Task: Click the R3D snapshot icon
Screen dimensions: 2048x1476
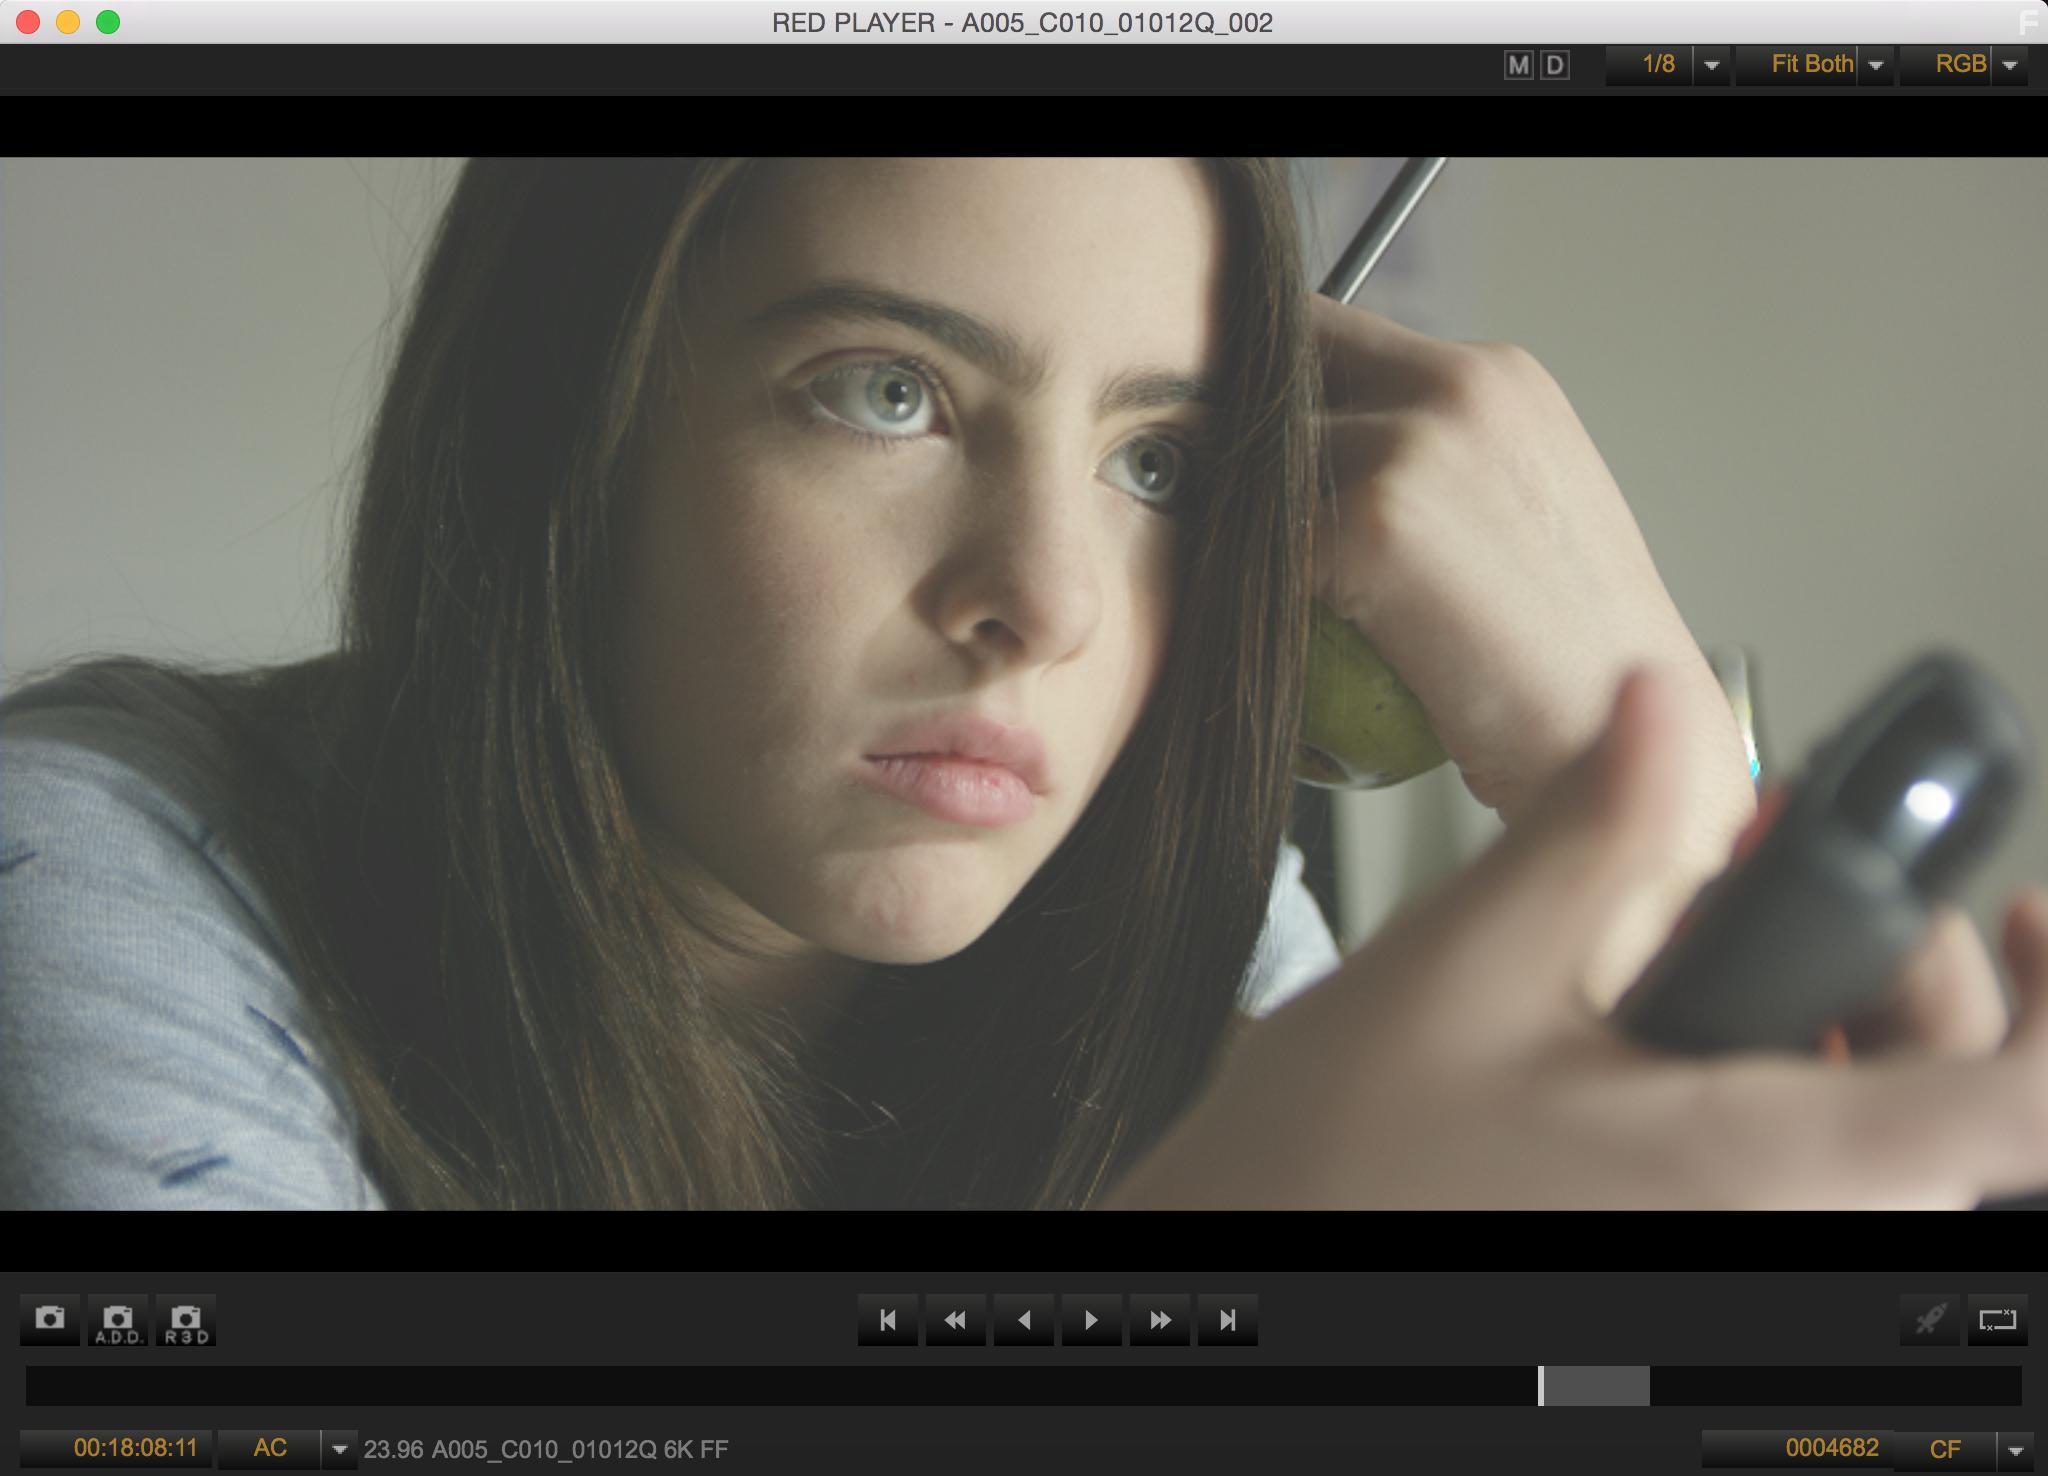Action: (x=188, y=1320)
